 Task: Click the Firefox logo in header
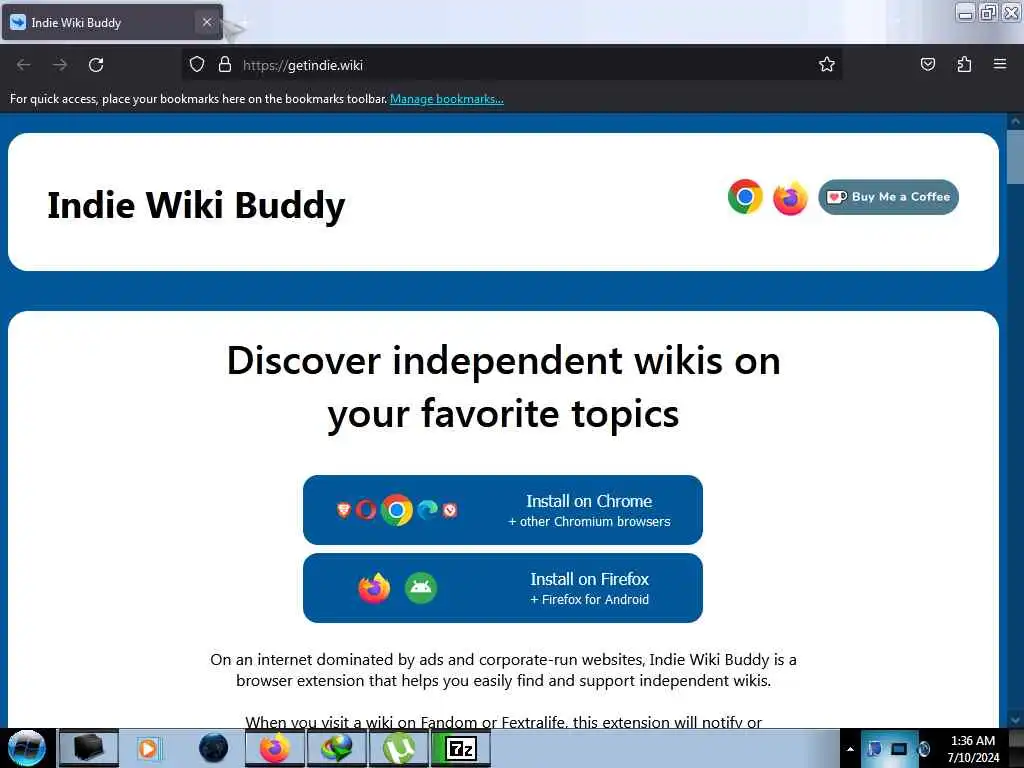click(x=790, y=198)
